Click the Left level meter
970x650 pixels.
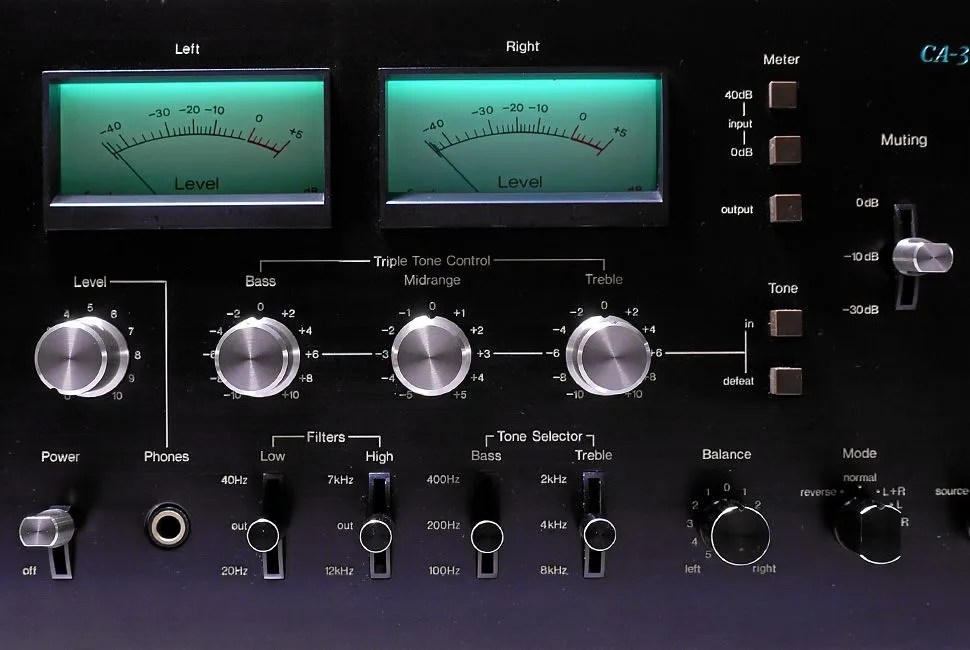tap(187, 135)
